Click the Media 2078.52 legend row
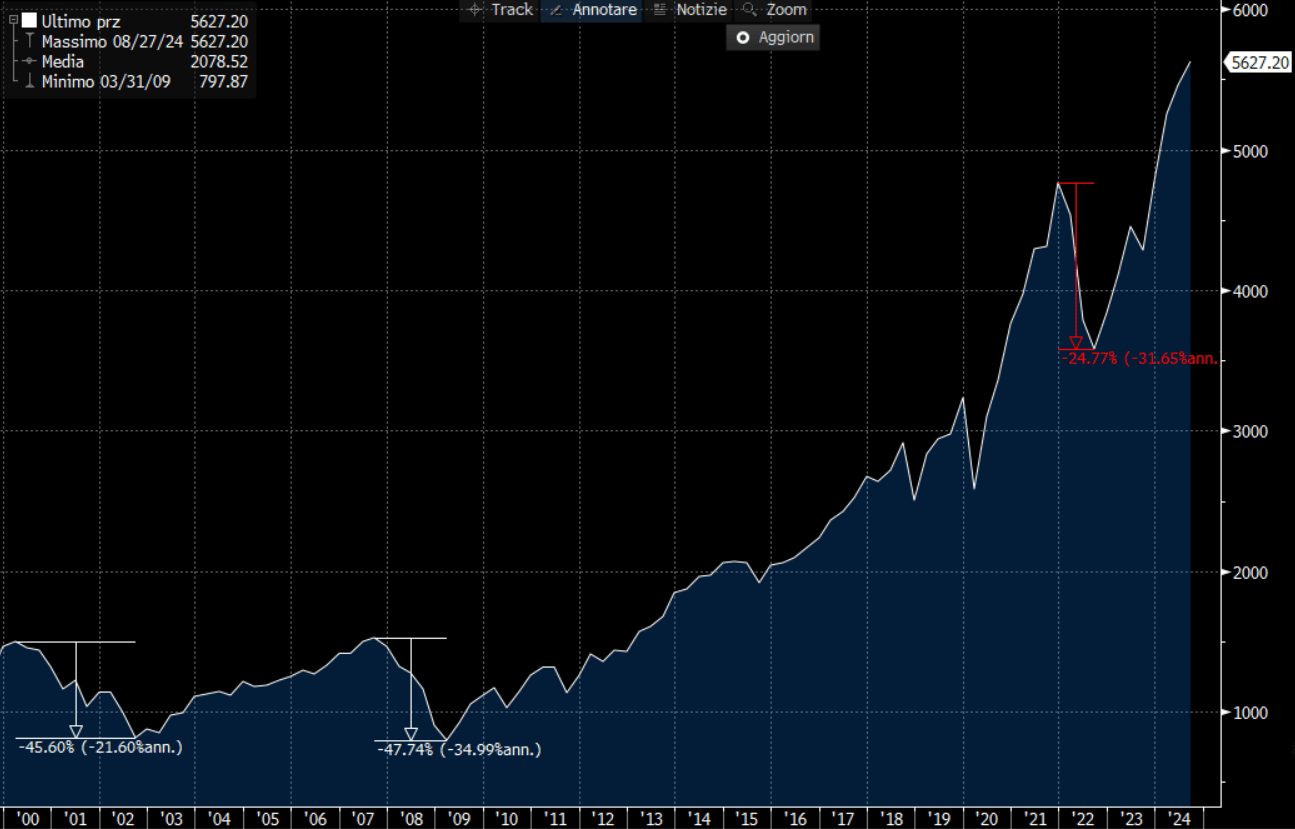Image resolution: width=1295 pixels, height=829 pixels. point(130,62)
